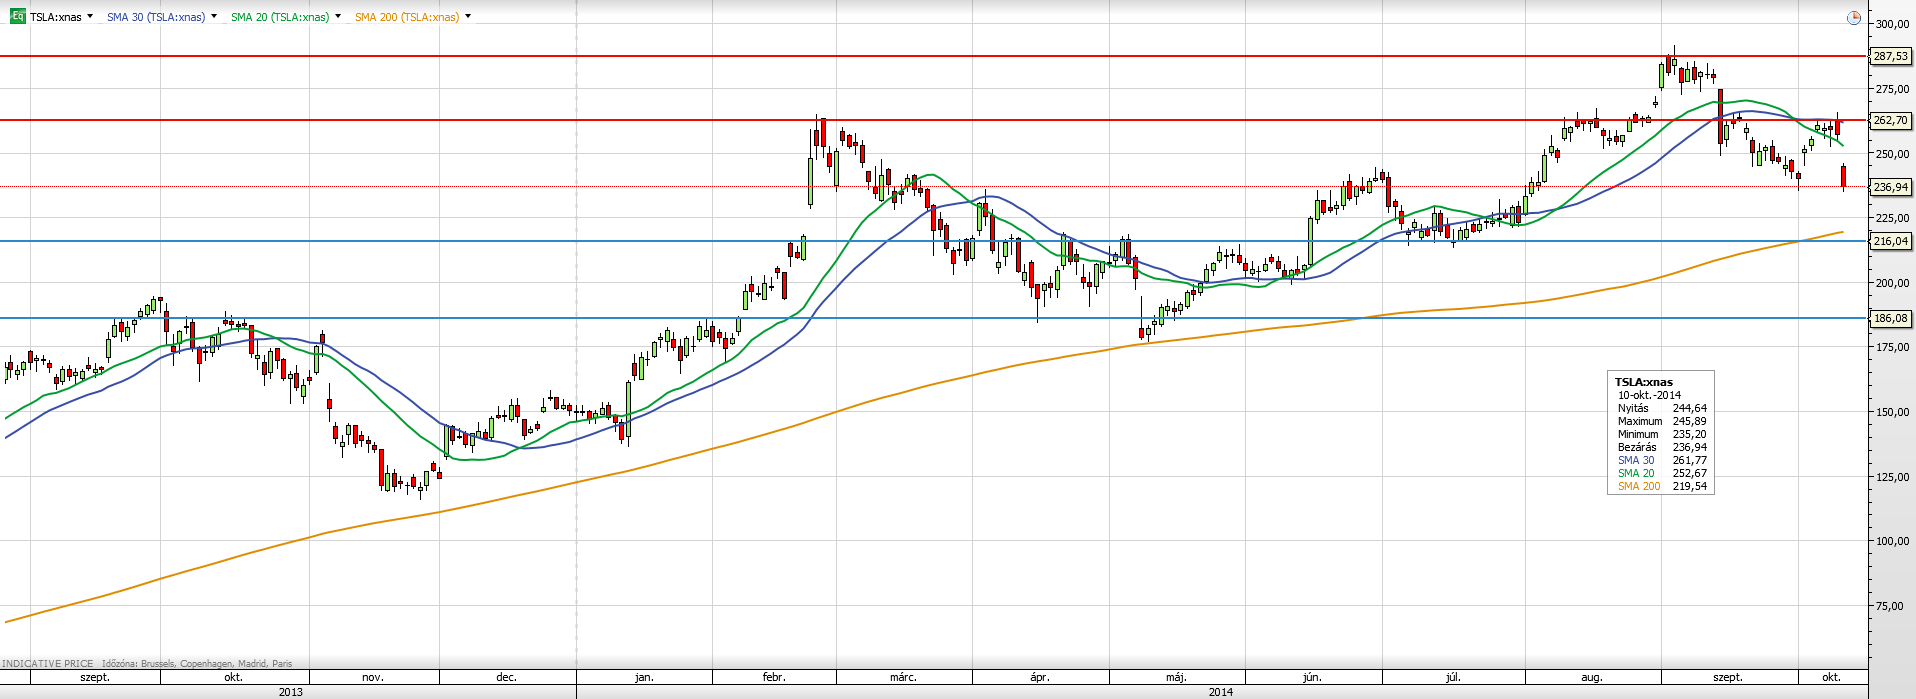Click the aug. month label
Viewport: 1916px width, 699px height.
click(1592, 677)
